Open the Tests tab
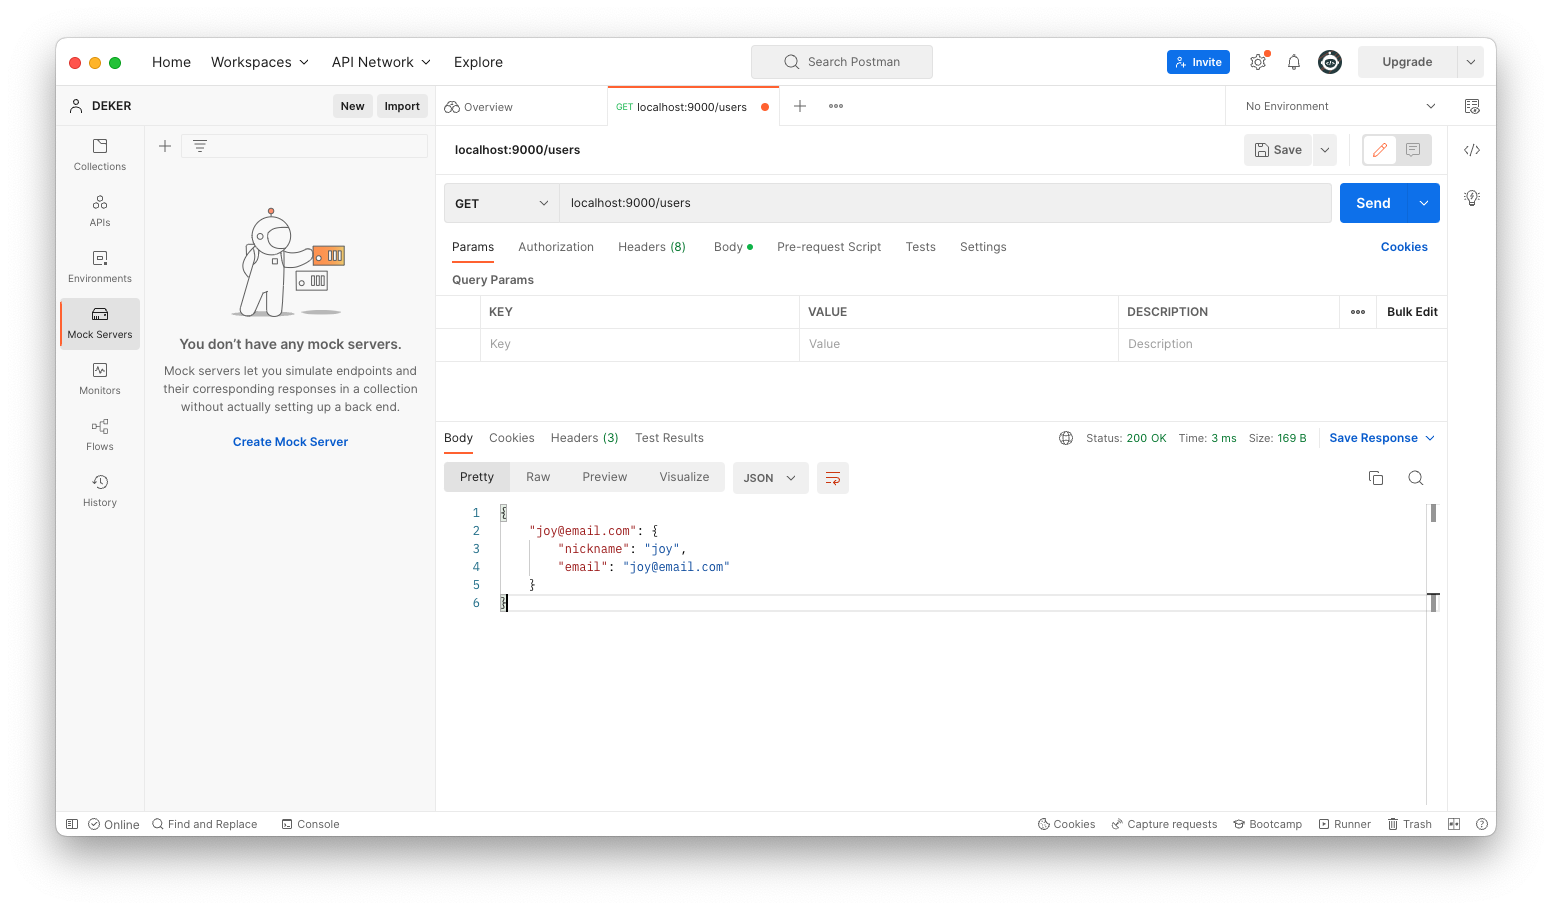The height and width of the screenshot is (910, 1552). tap(921, 247)
